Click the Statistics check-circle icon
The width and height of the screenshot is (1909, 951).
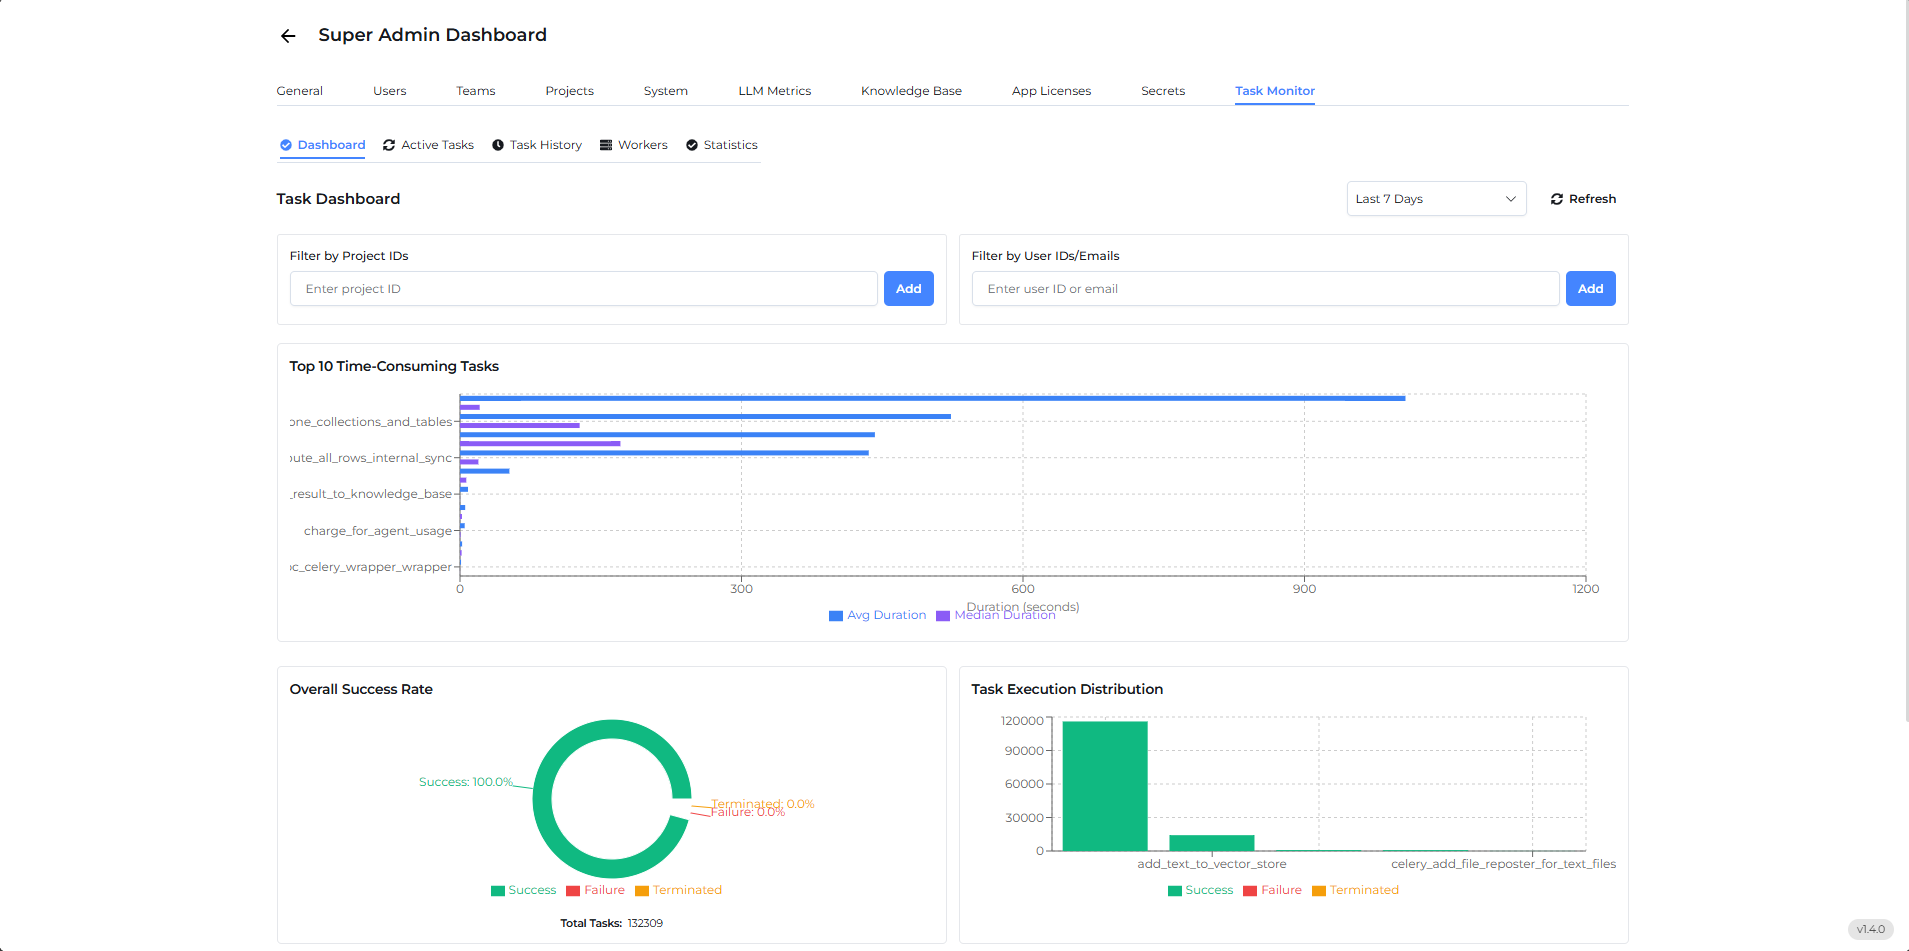point(692,145)
